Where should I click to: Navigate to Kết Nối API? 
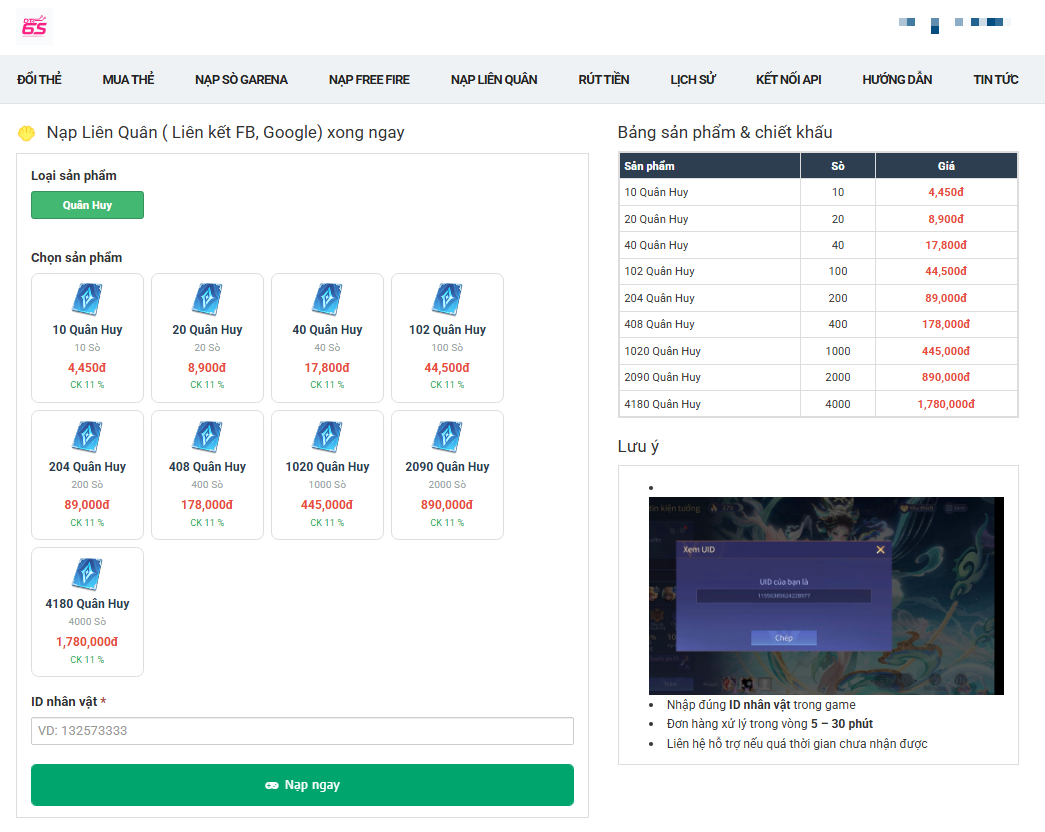click(x=788, y=80)
